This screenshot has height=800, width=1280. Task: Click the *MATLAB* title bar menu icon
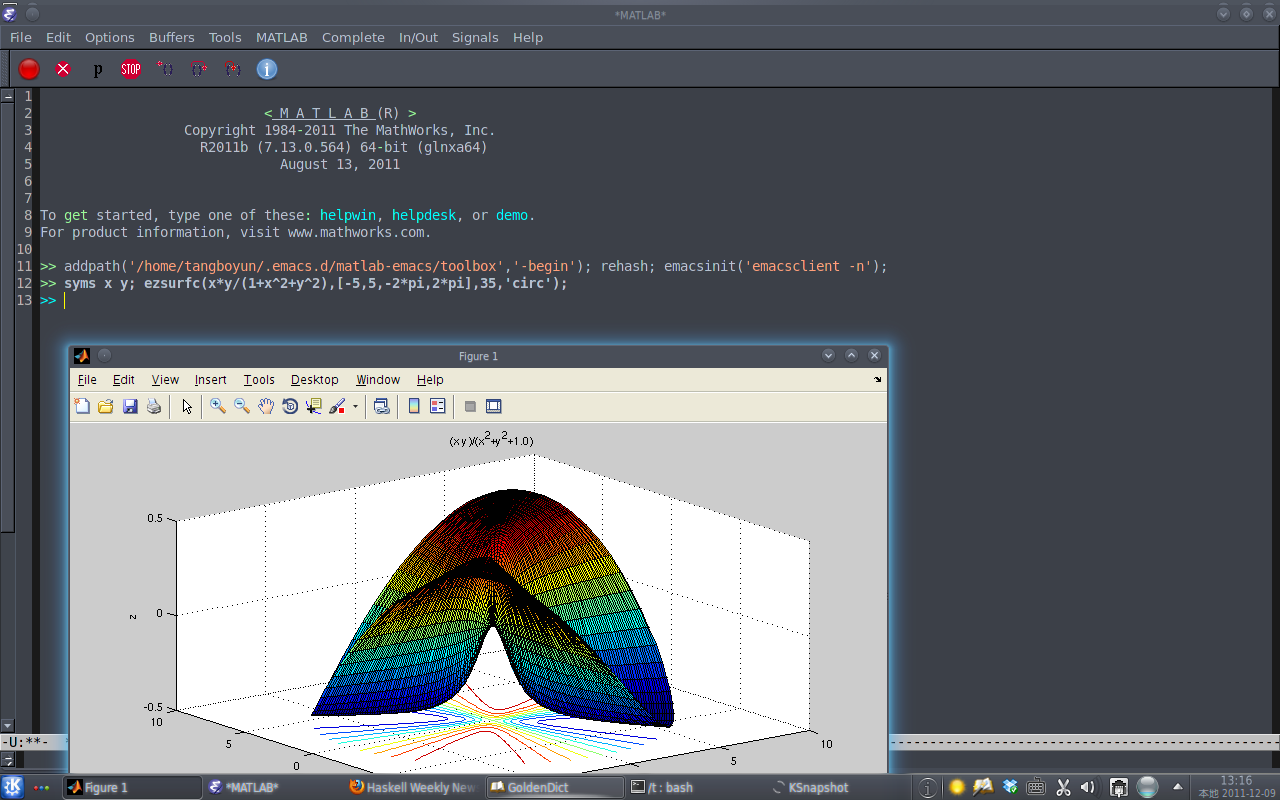pos(10,14)
